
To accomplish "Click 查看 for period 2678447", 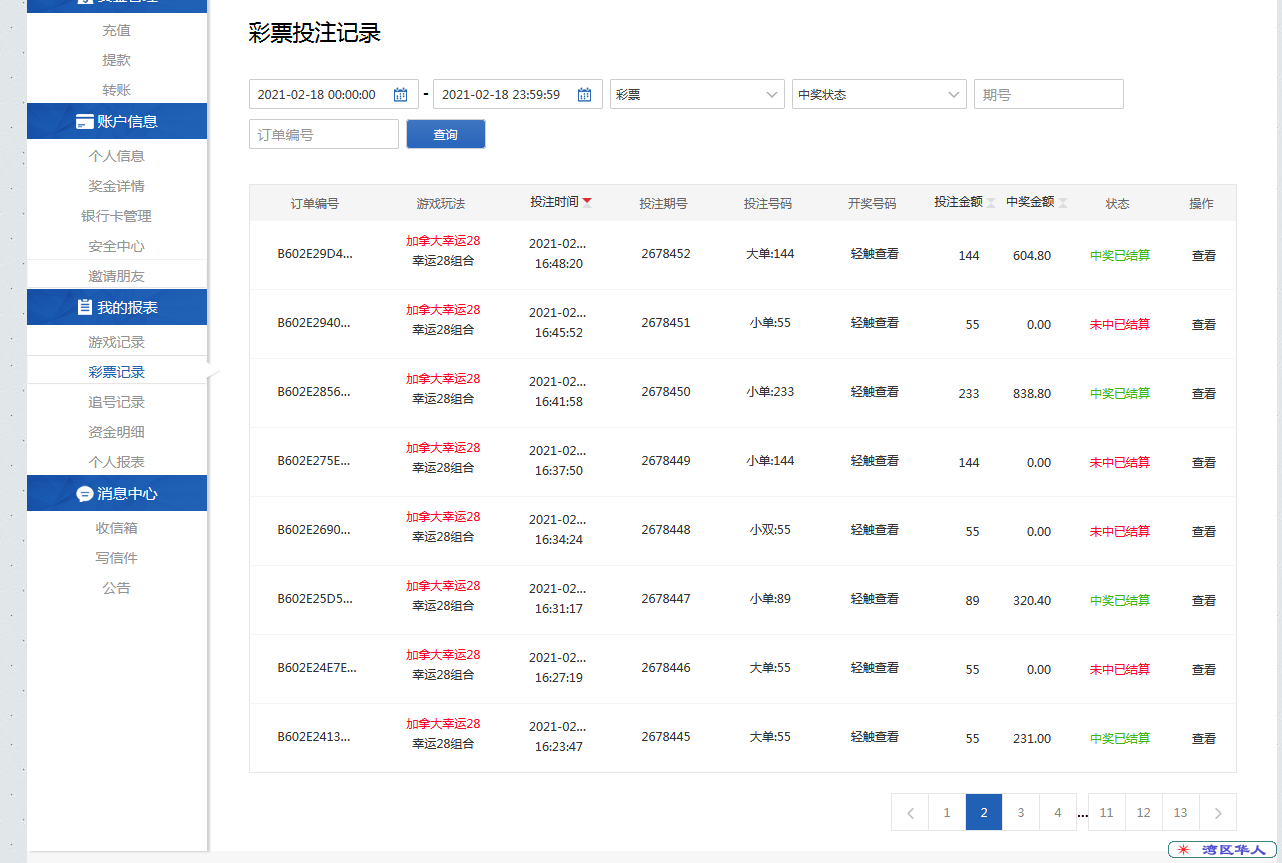I will [1204, 601].
